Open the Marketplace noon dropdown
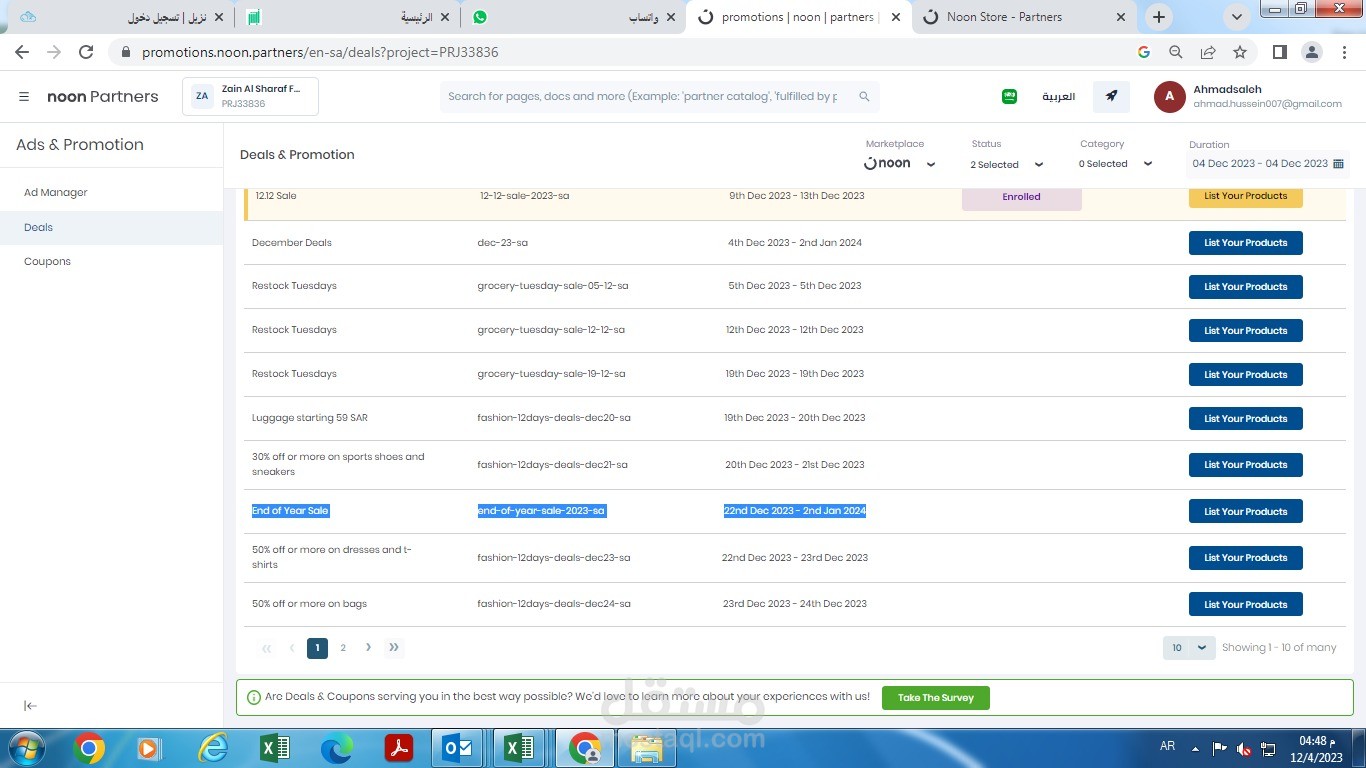 click(900, 164)
